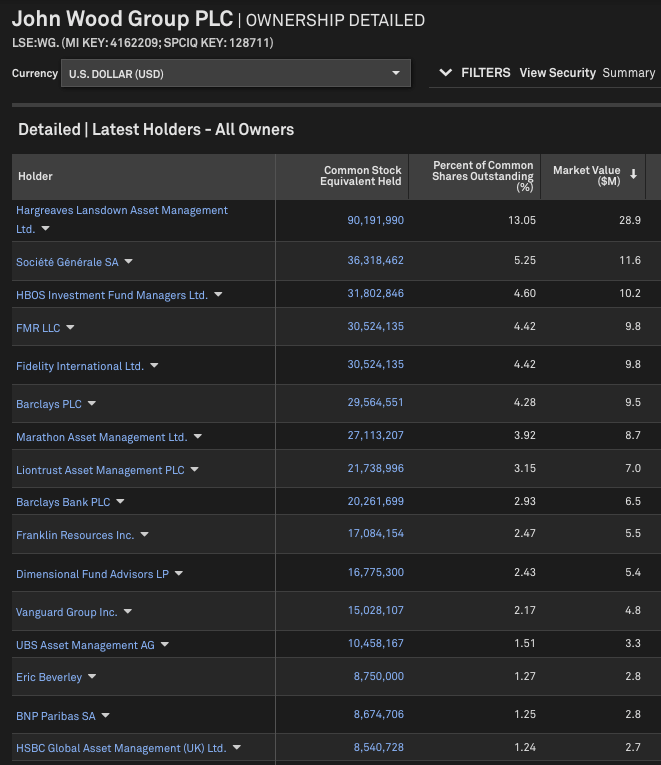Sort by the Common Stock Equivalent Held column
Image resolution: width=661 pixels, height=765 pixels.
coord(361,176)
